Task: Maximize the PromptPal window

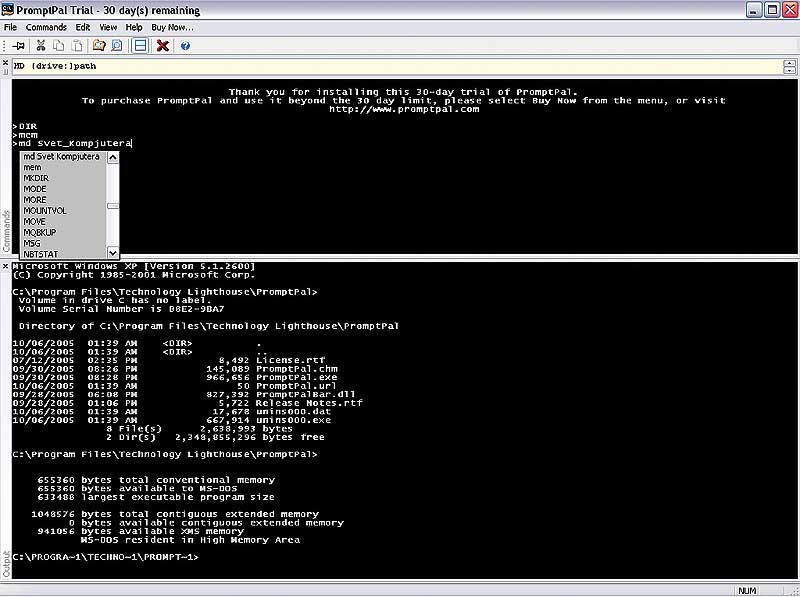Action: pos(772,10)
